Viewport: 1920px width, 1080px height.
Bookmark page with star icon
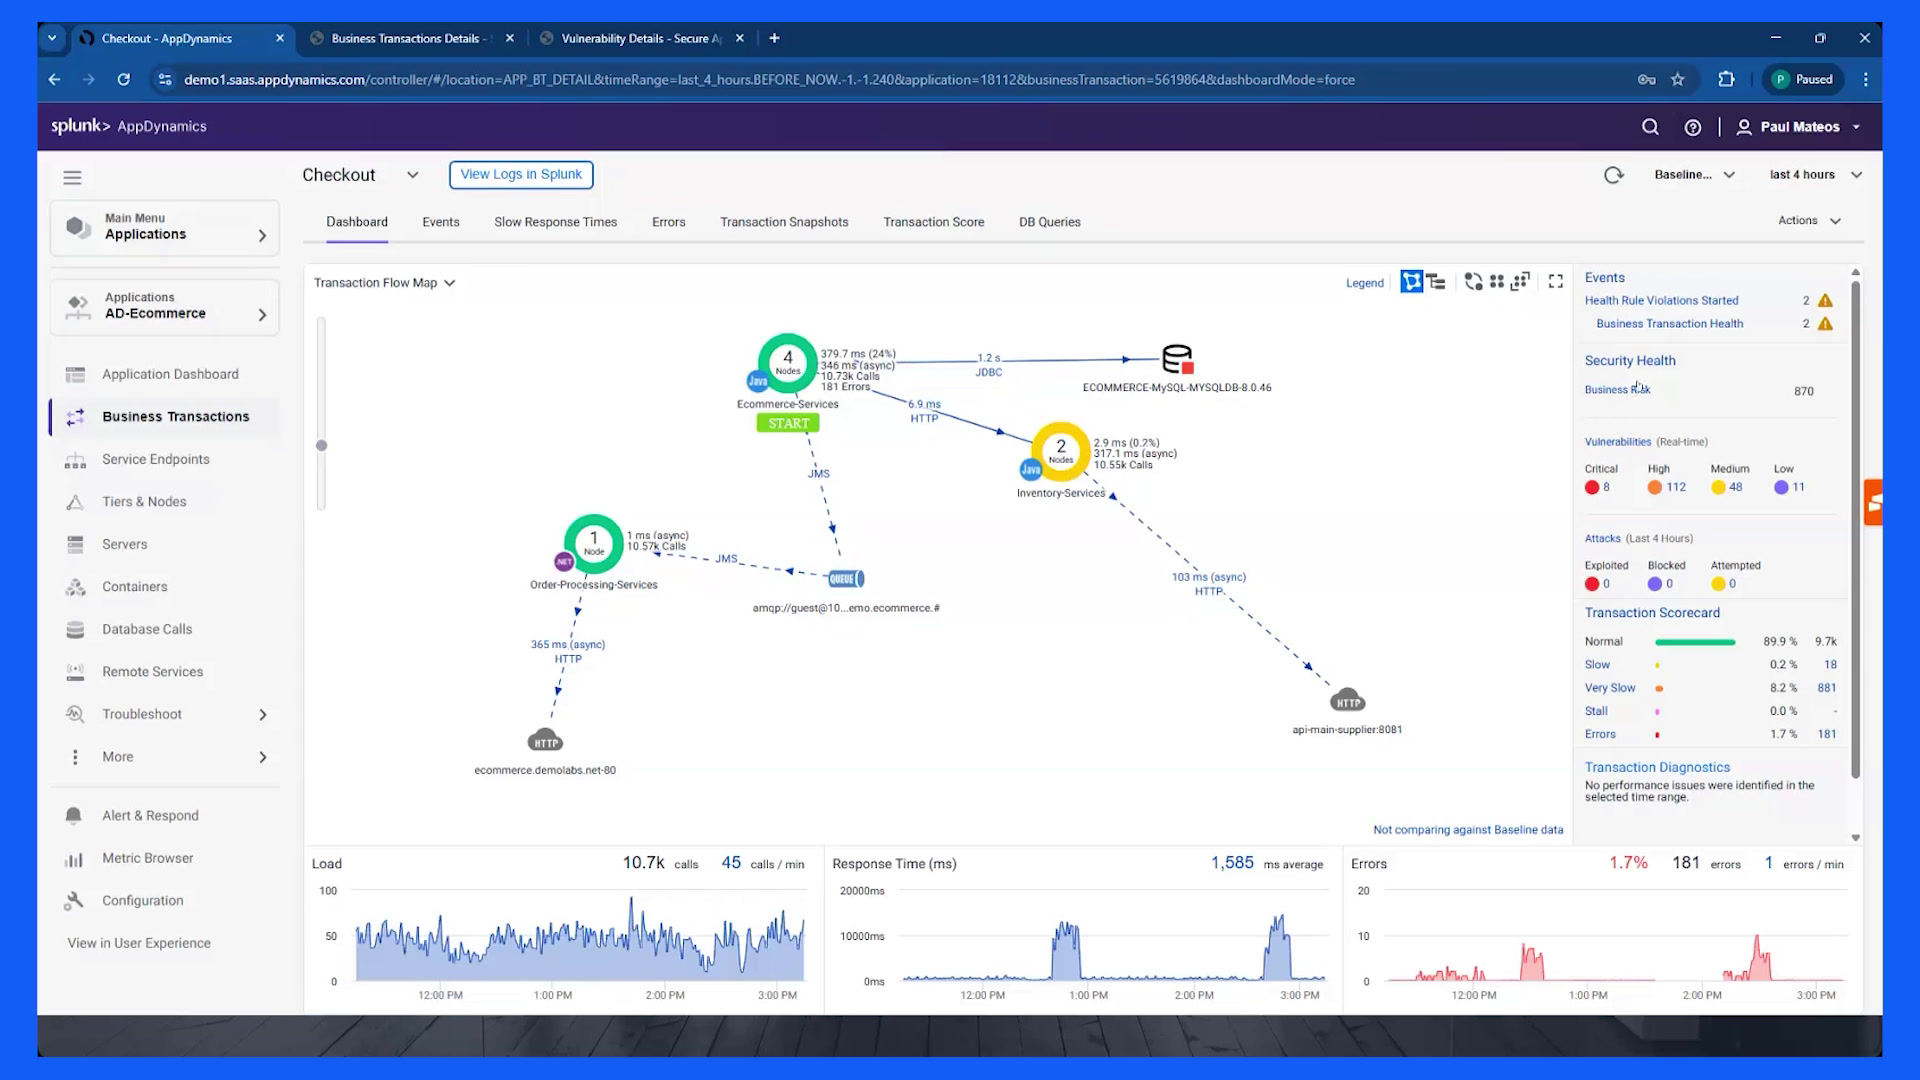(1678, 80)
